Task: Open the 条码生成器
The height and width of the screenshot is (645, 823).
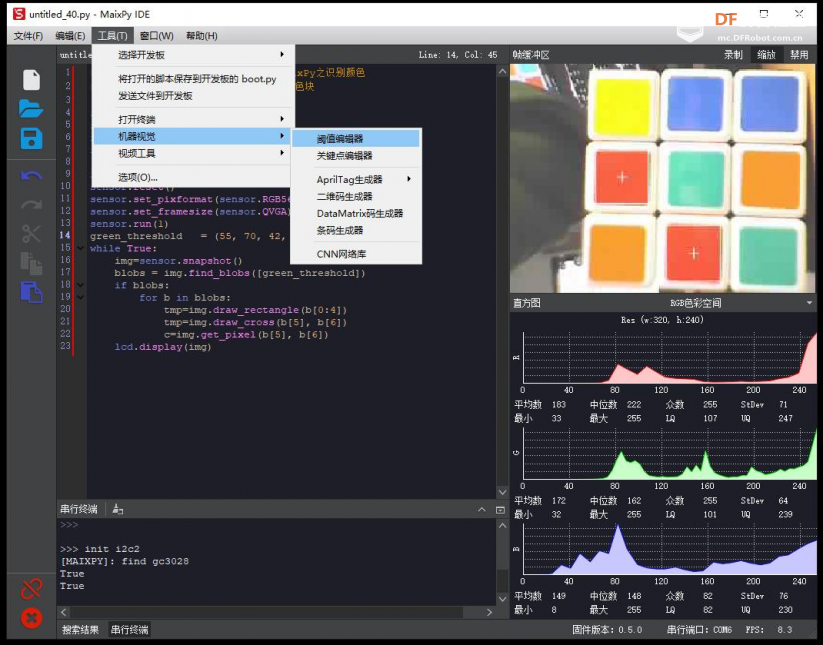Action: (x=356, y=230)
